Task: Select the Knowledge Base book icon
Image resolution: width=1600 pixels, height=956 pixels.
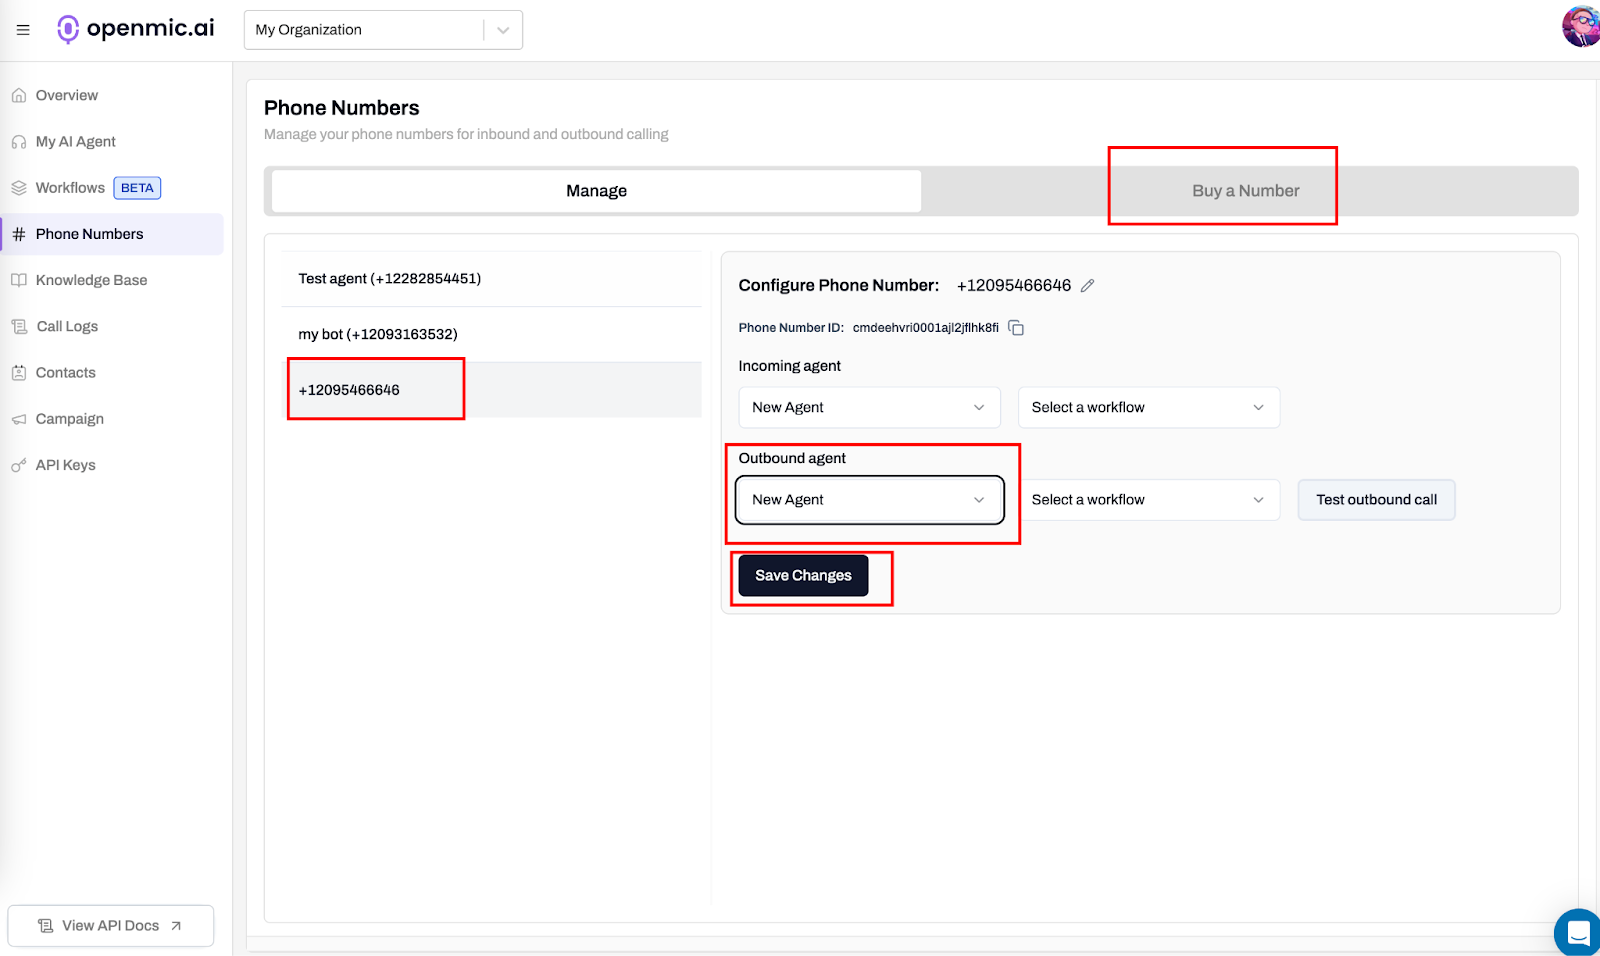Action: 19,279
